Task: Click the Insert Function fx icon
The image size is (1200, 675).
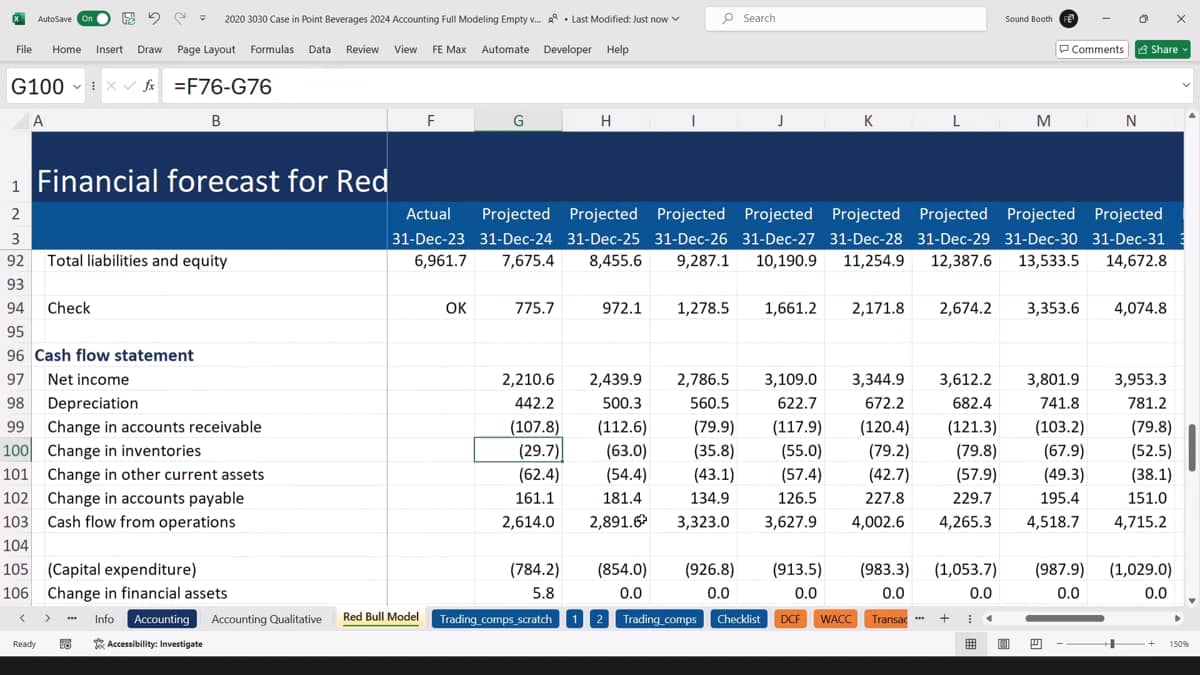Action: (149, 87)
